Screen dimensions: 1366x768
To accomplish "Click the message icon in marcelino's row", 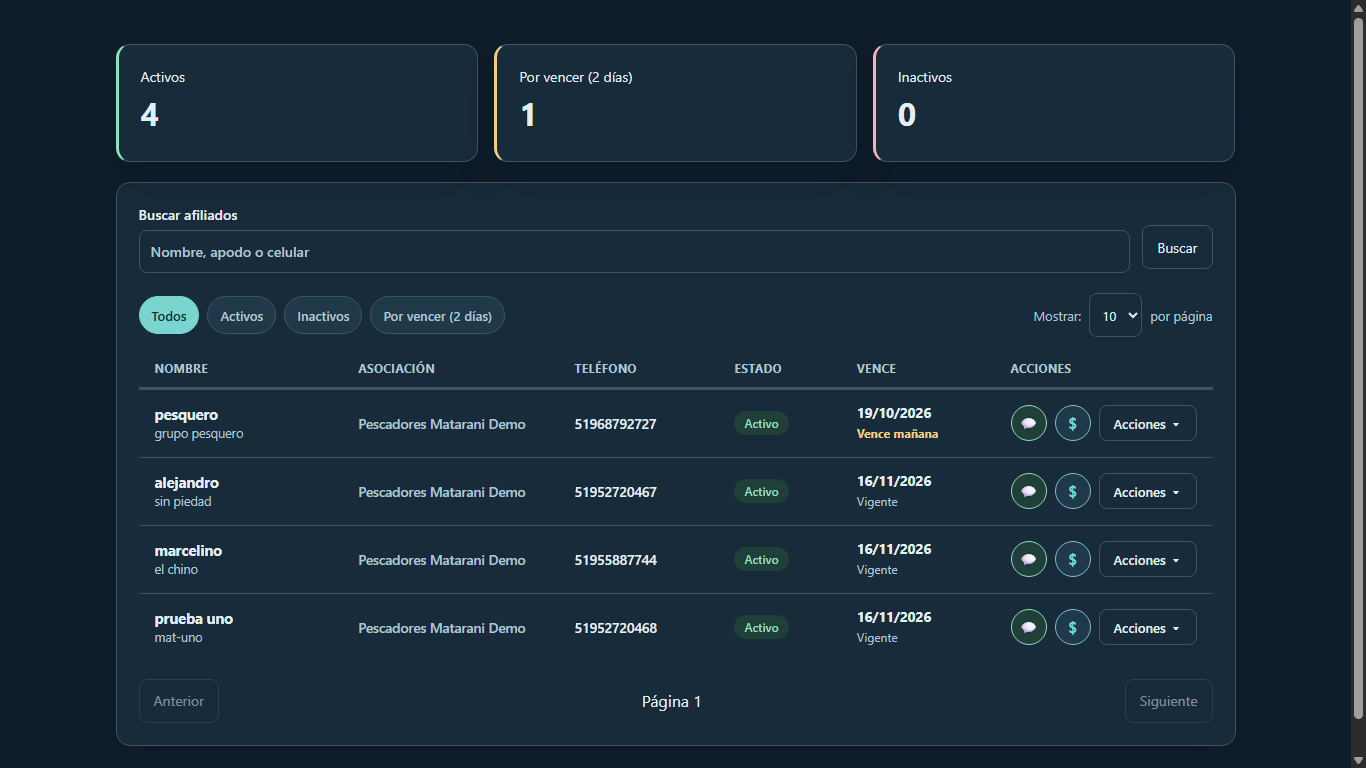I will pyautogui.click(x=1029, y=559).
